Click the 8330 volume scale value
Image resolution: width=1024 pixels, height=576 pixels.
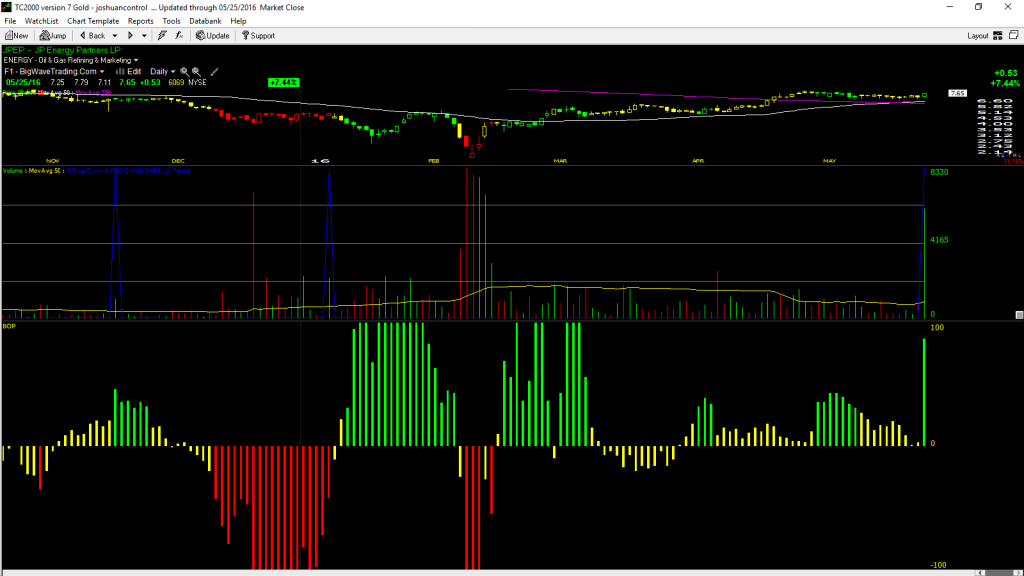(x=939, y=172)
